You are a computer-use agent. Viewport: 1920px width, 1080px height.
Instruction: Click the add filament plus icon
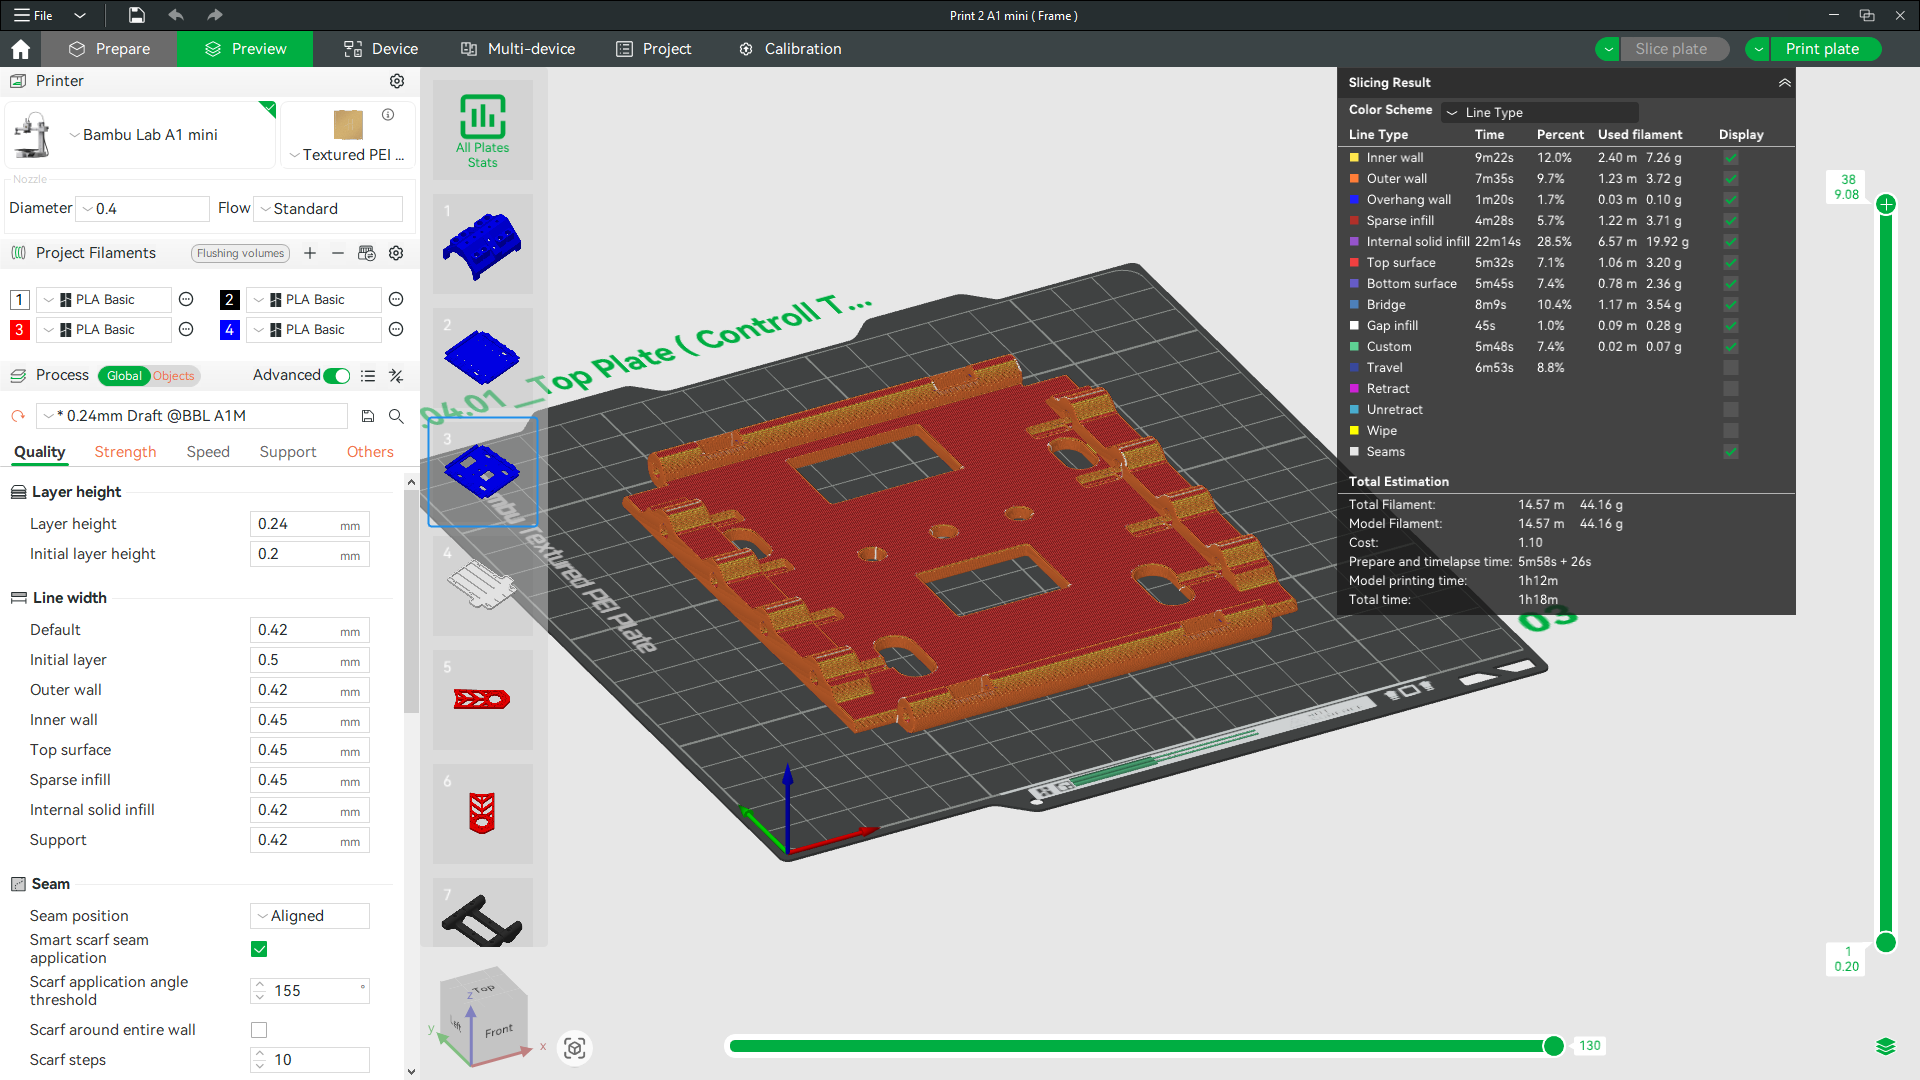(310, 253)
